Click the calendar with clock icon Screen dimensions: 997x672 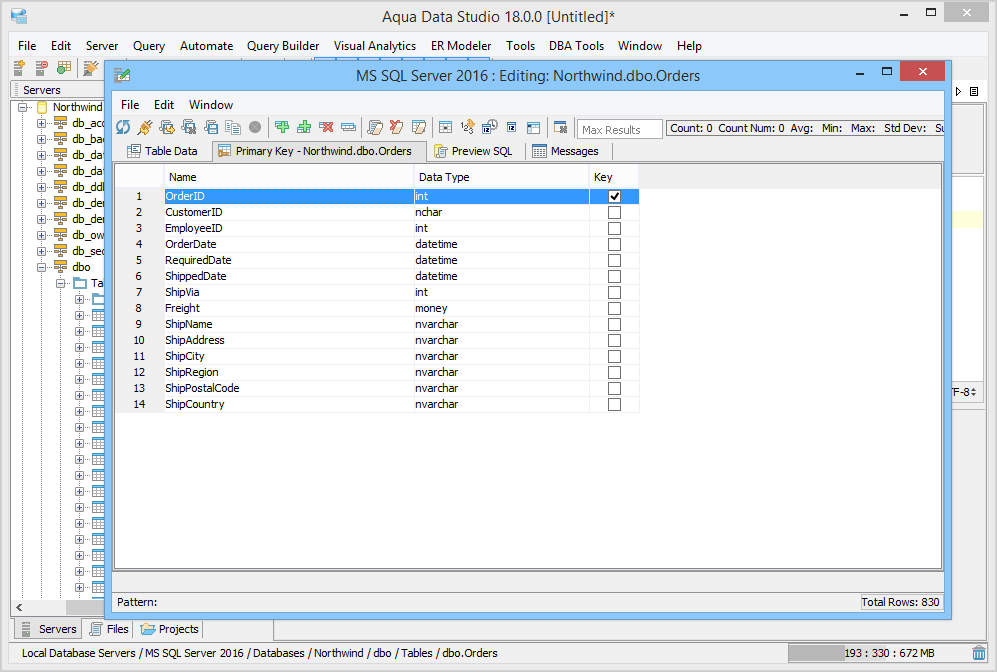point(490,127)
